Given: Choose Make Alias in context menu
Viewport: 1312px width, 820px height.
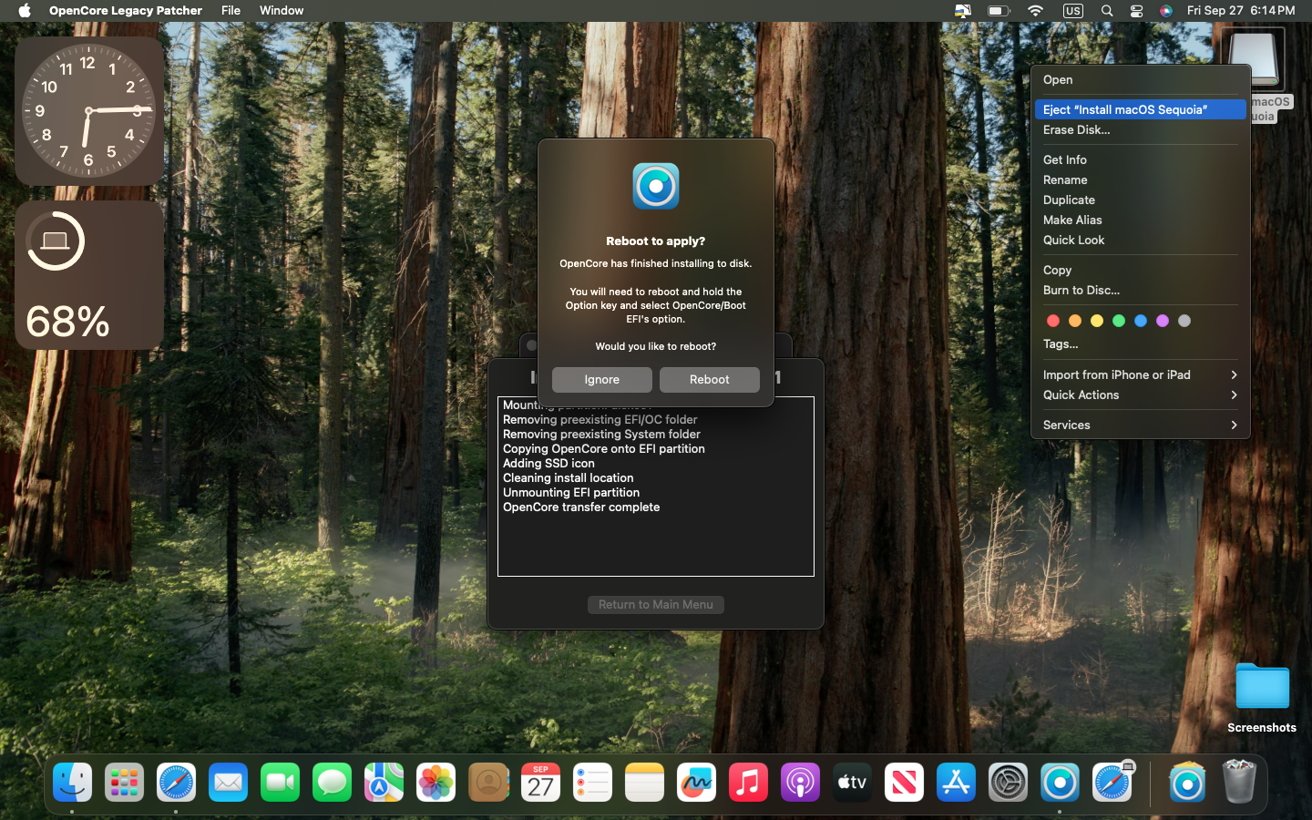Looking at the screenshot, I should (x=1140, y=220).
